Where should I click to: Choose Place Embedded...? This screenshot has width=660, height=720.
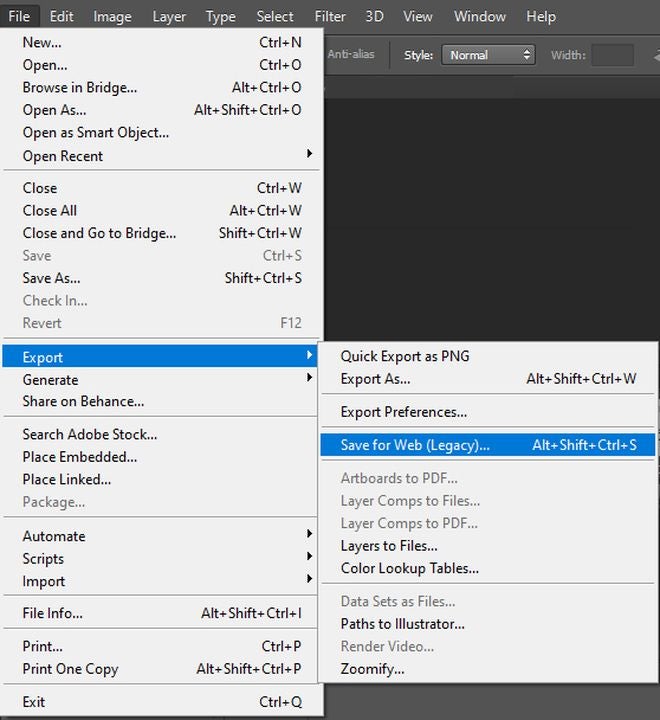(x=162, y=456)
